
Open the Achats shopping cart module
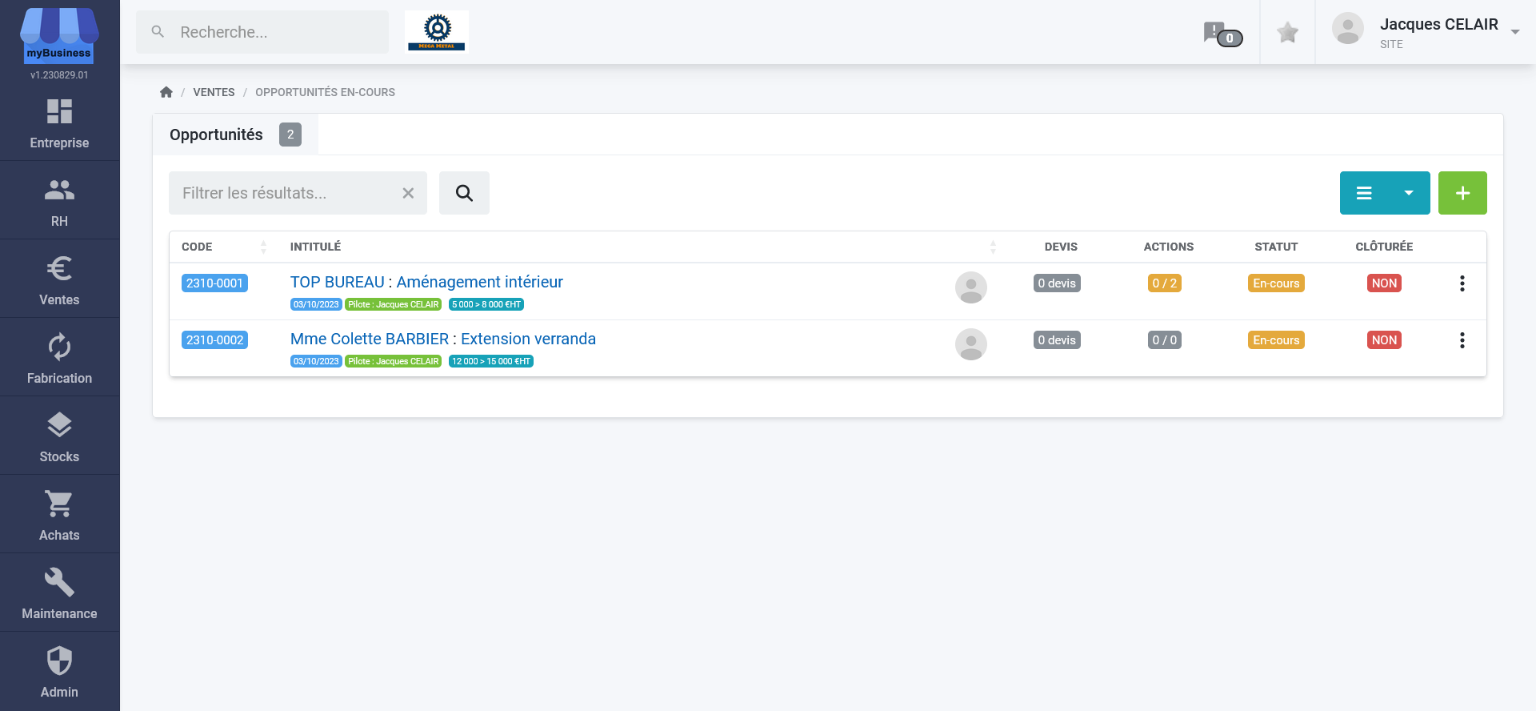(59, 515)
